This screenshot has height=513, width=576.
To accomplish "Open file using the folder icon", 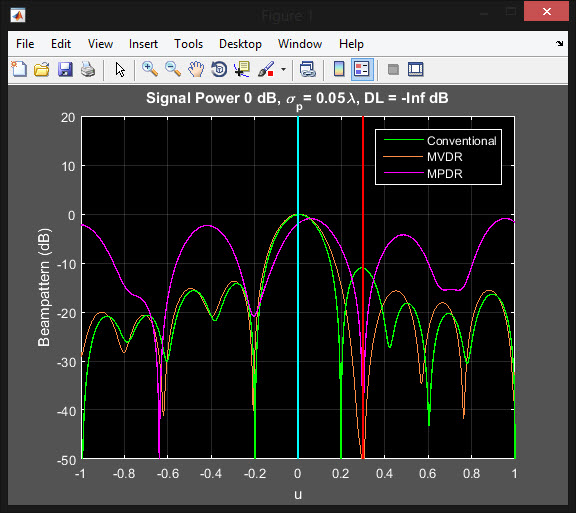I will click(x=42, y=69).
